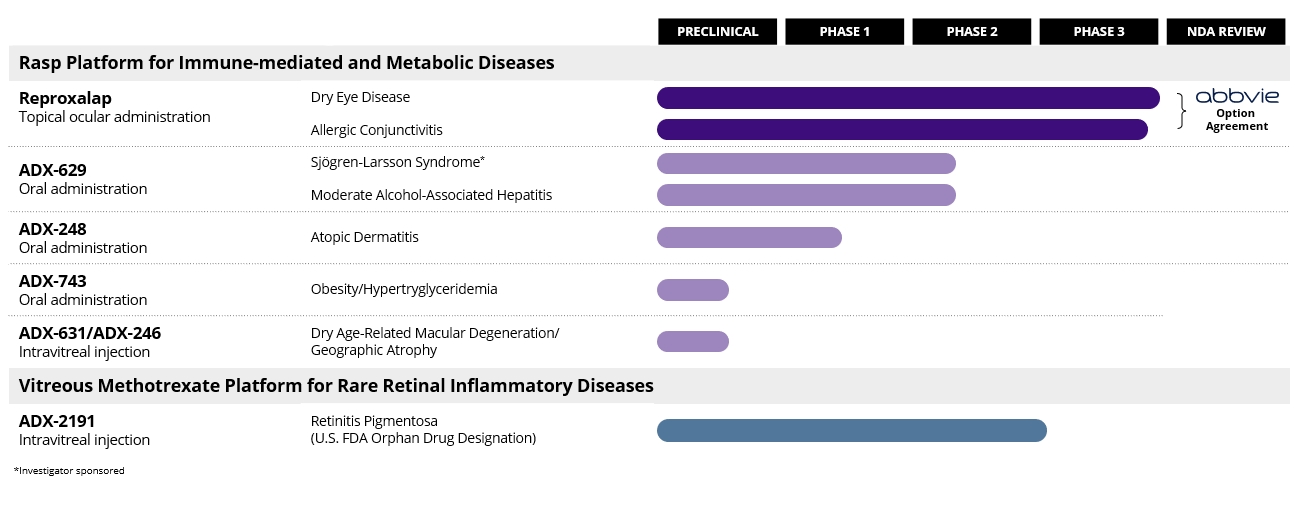This screenshot has width=1302, height=524.
Task: Click the ADX-2191 drug name
Action: (x=57, y=421)
